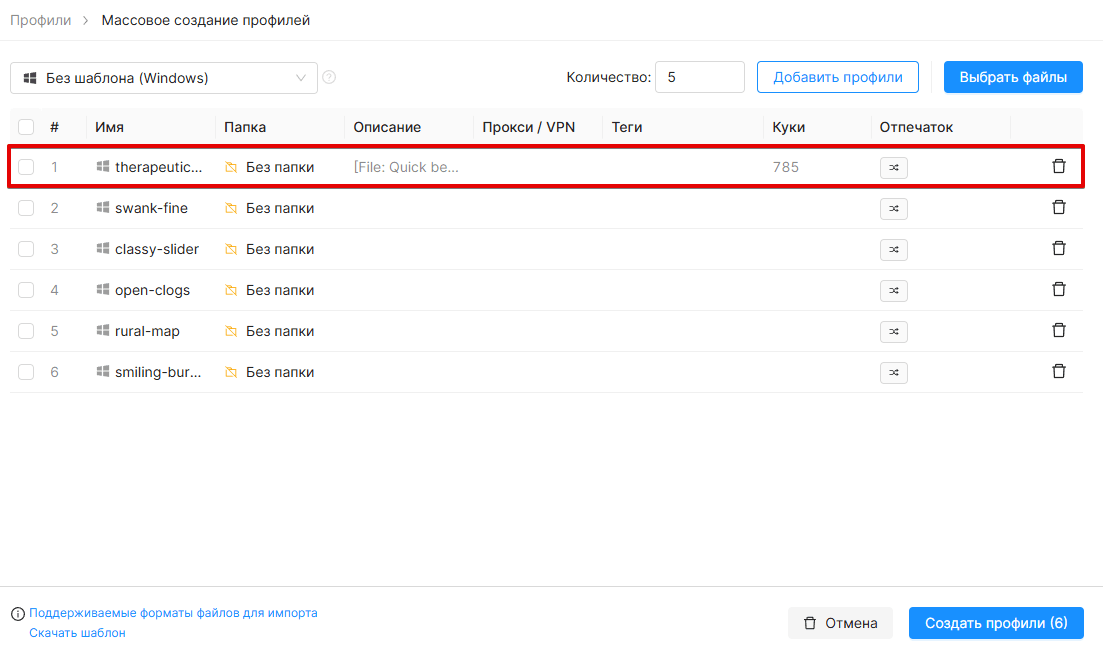Click the 'Прокси / VPN' column header
1103x656 pixels.
point(529,127)
